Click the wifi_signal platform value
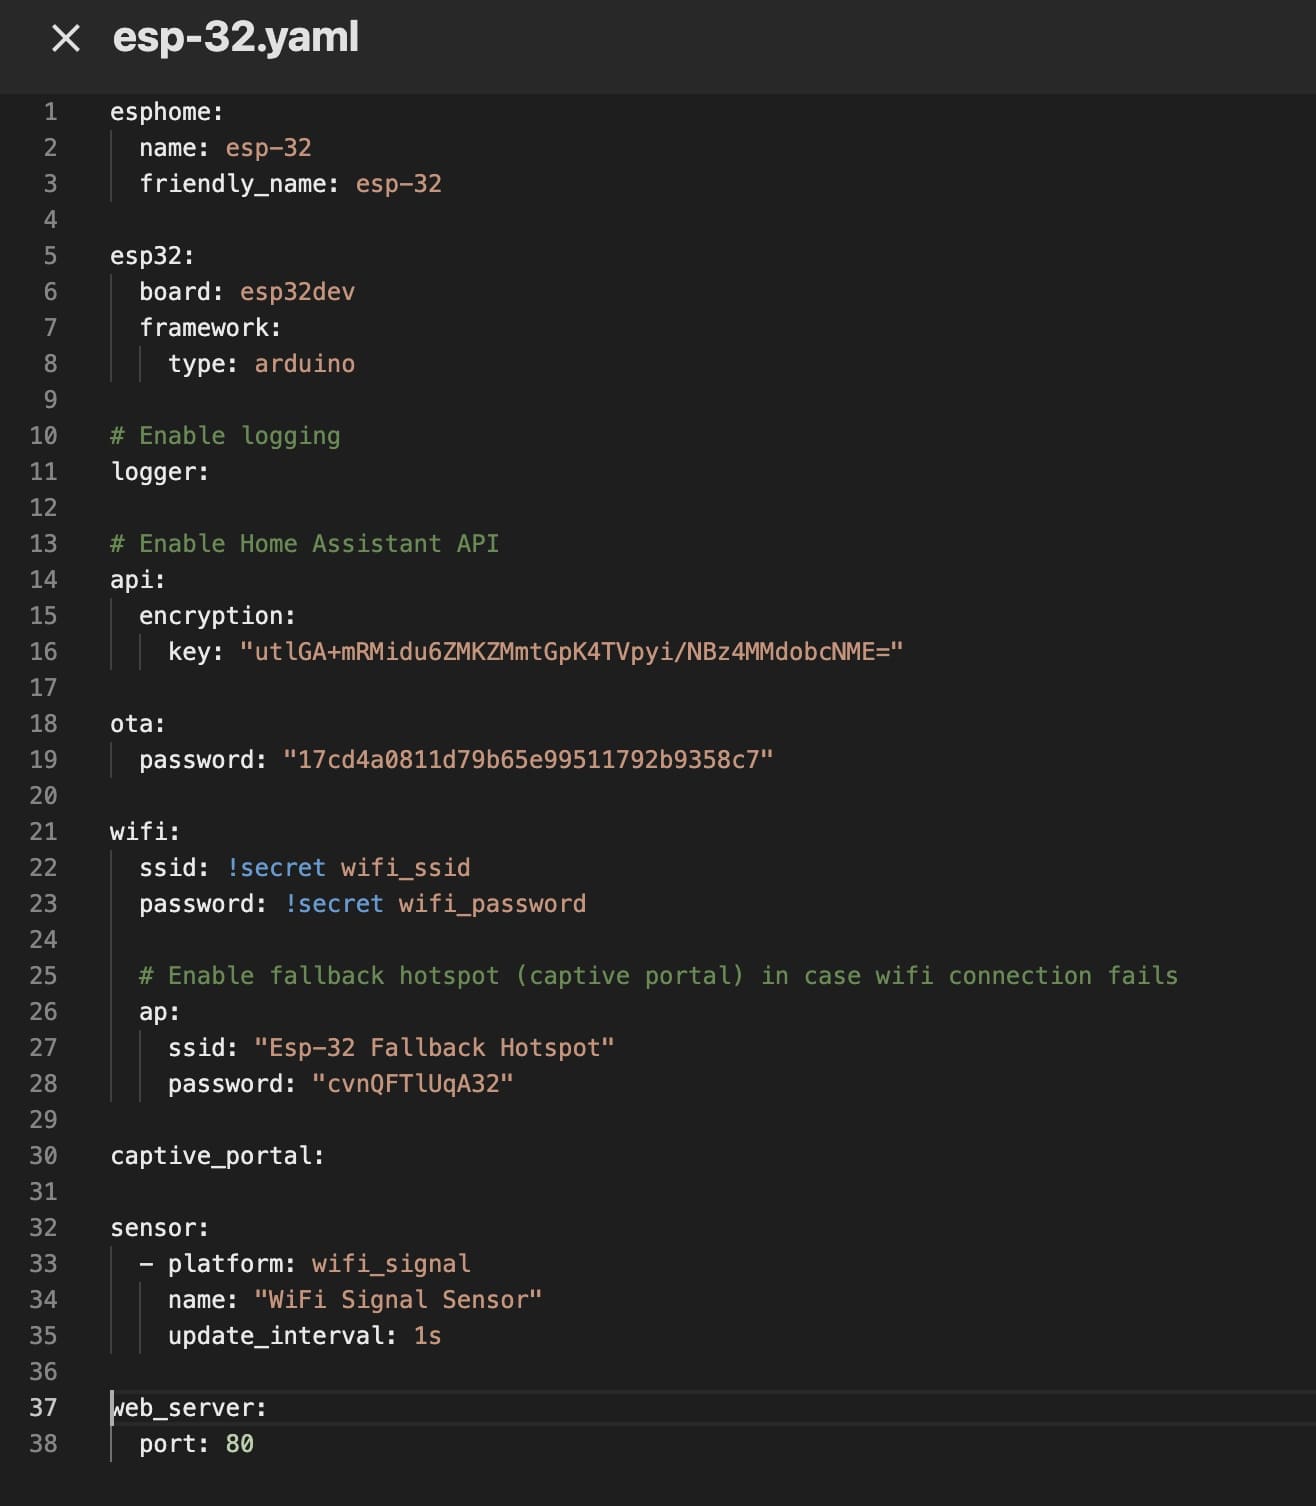 coord(390,1264)
